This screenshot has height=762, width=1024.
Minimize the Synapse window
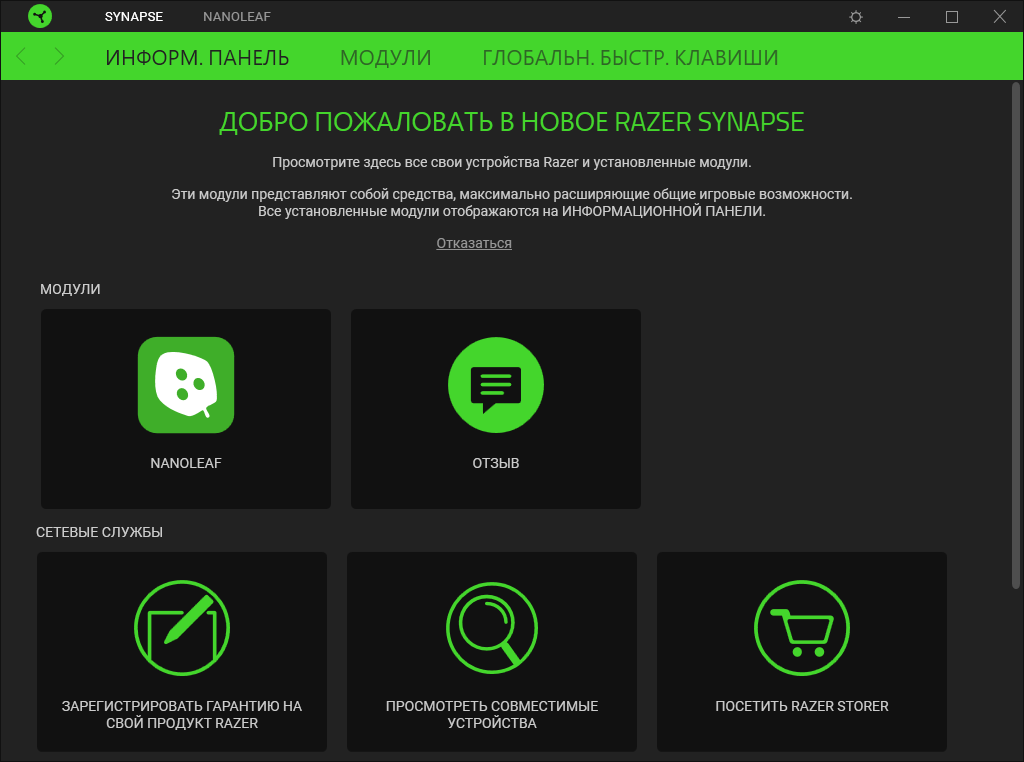click(x=904, y=17)
